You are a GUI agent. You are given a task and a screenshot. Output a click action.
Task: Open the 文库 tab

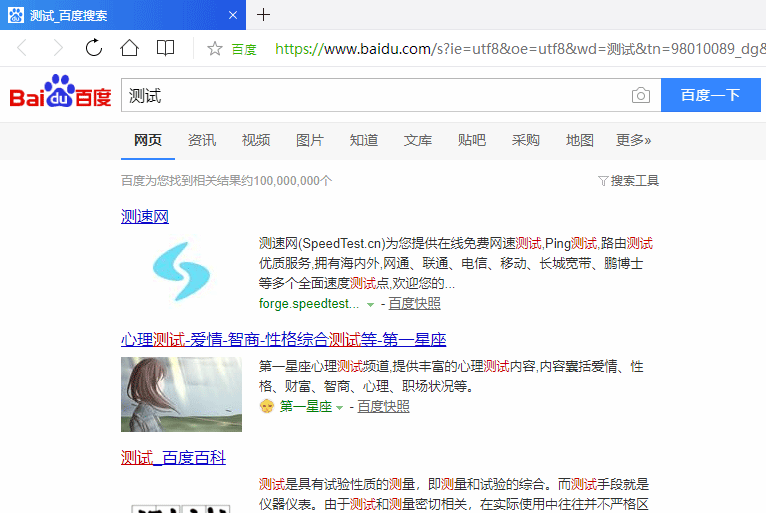coord(418,140)
